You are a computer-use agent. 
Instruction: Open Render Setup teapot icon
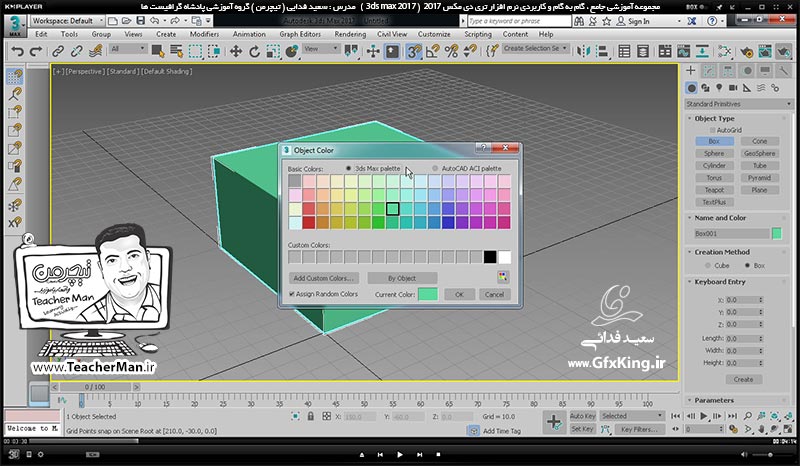746,52
